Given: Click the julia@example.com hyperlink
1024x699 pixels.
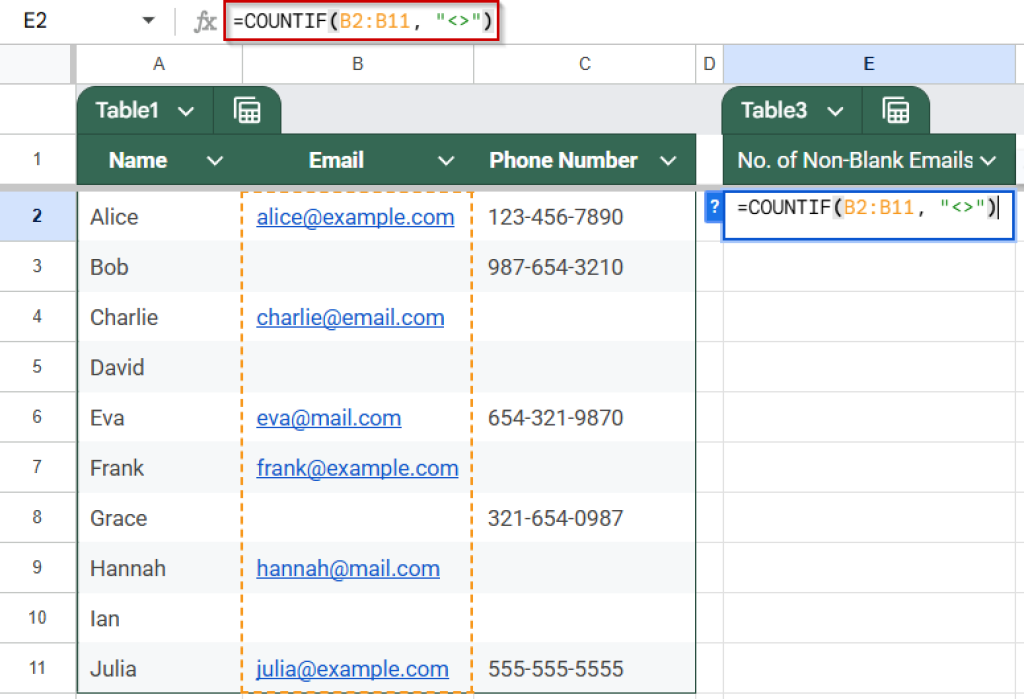Looking at the screenshot, I should coord(354,668).
